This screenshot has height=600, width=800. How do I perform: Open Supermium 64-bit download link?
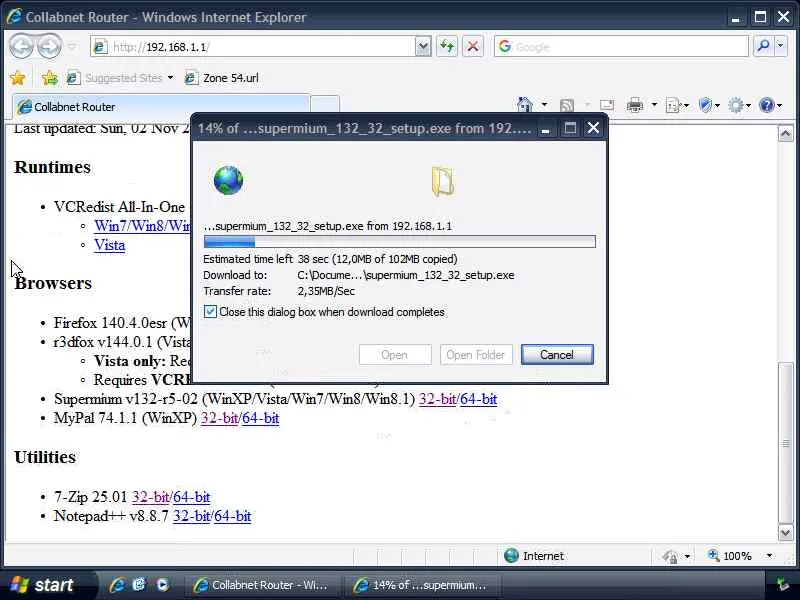tap(479, 399)
